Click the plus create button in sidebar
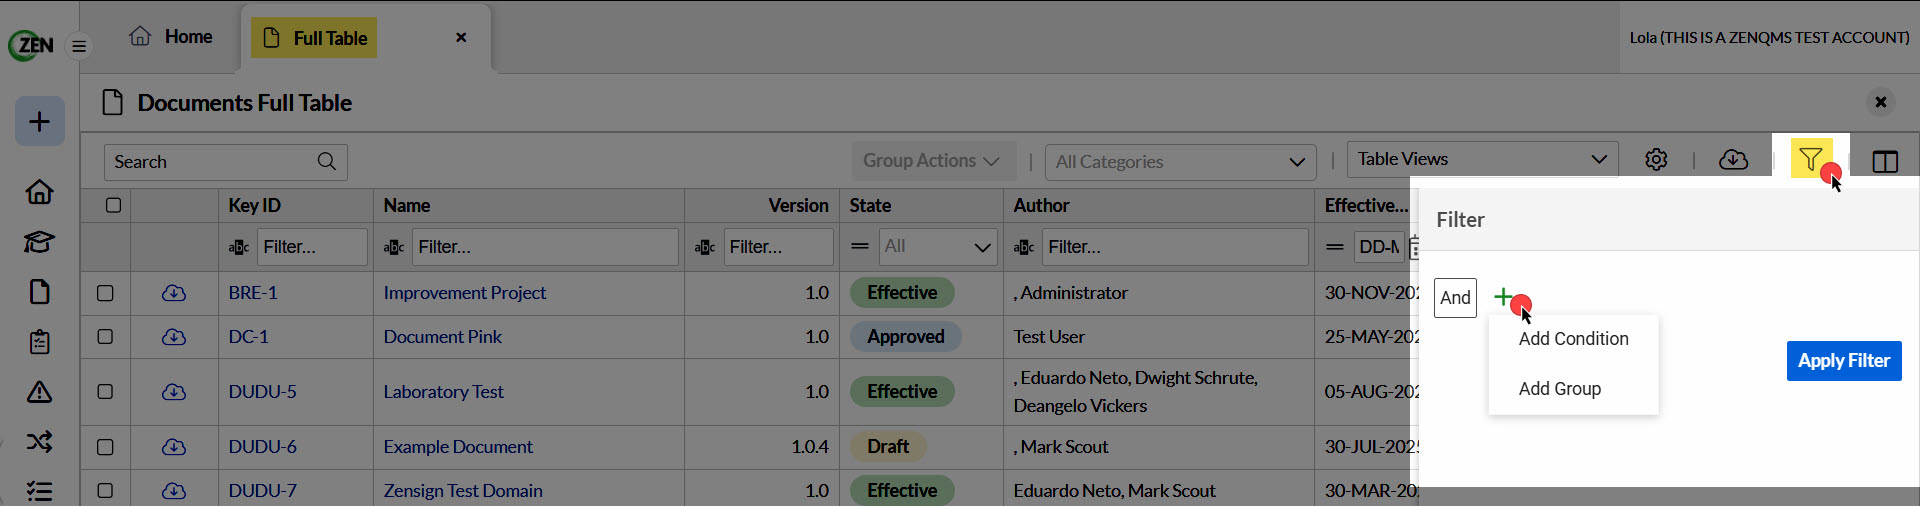Screen dimensions: 1920x506 [x=40, y=121]
